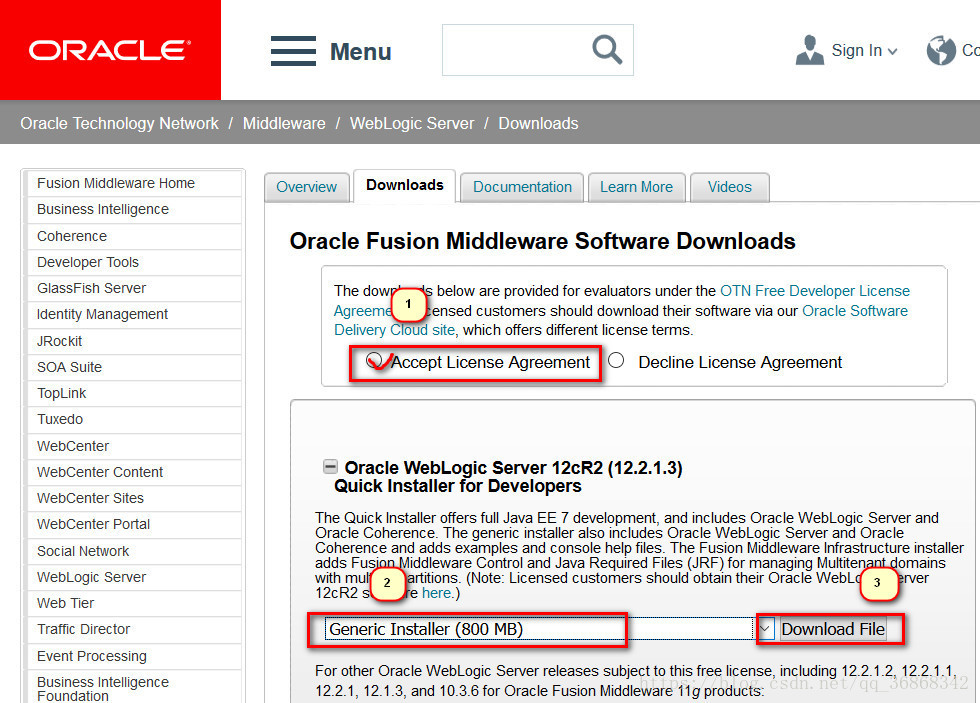Click the Sign In user icon

pyautogui.click(x=809, y=50)
